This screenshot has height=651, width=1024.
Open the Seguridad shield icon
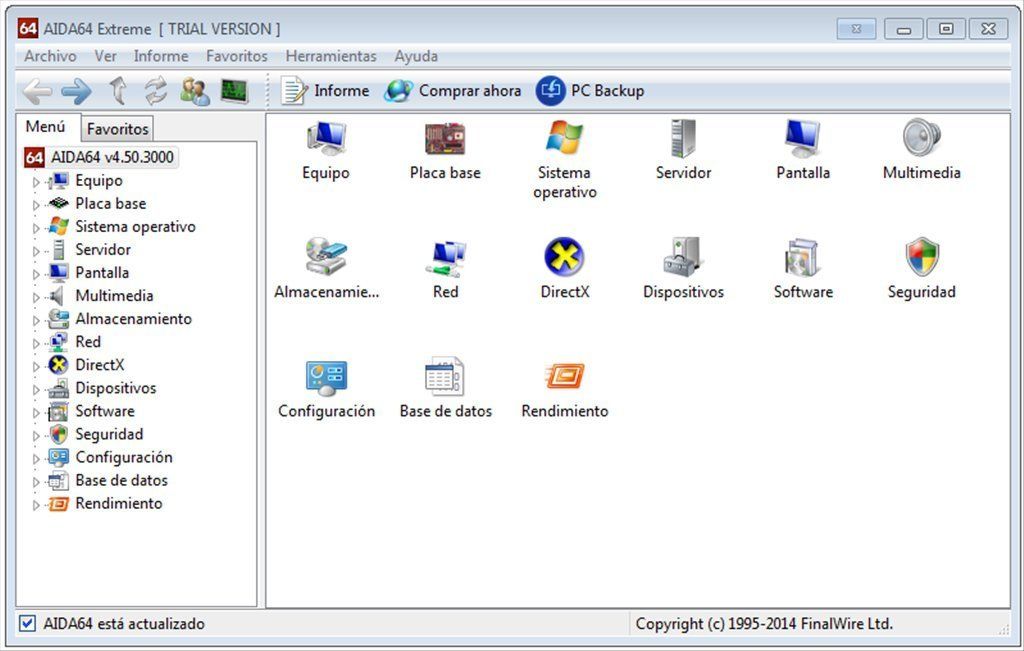click(921, 258)
